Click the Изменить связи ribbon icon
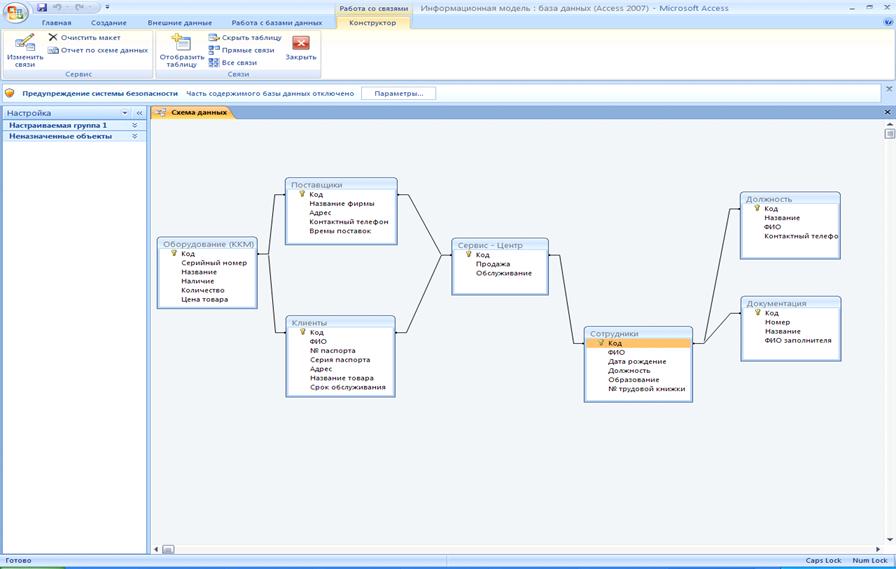Image resolution: width=896 pixels, height=569 pixels. coord(25,44)
